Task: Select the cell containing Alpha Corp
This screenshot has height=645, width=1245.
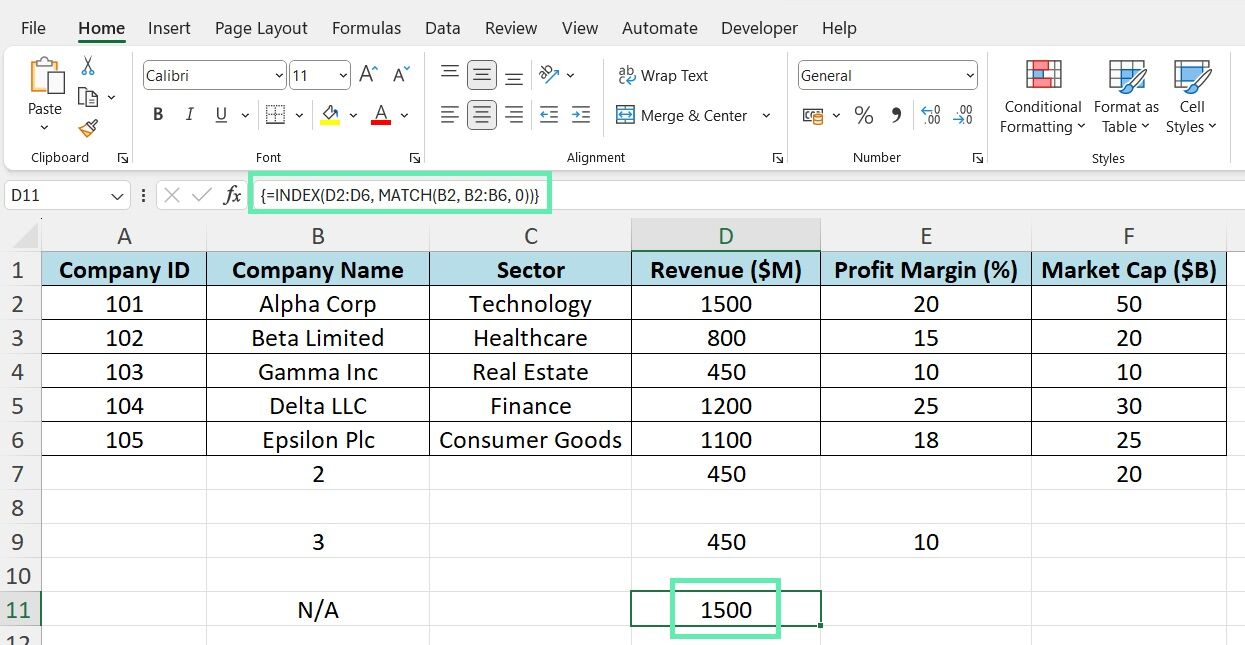Action: pyautogui.click(x=318, y=304)
